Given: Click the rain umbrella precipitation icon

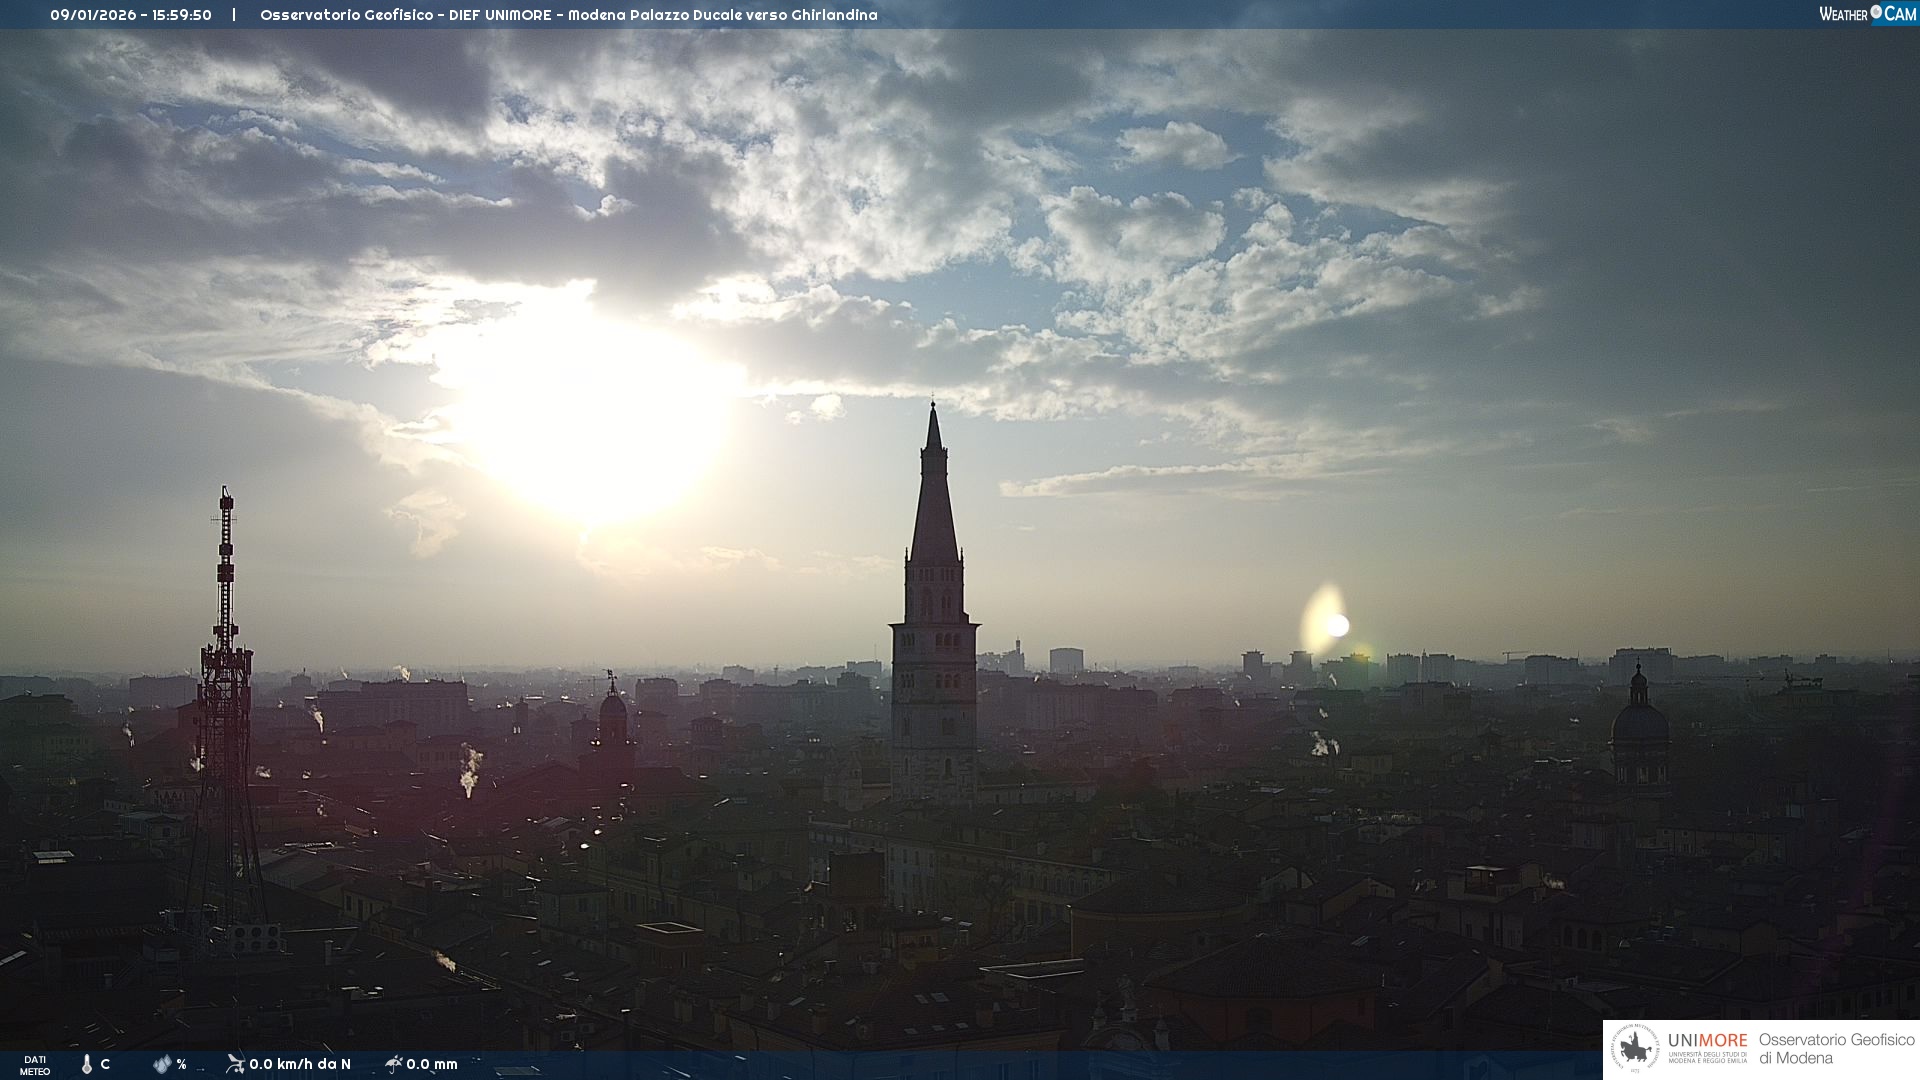Looking at the screenshot, I should (393, 1064).
